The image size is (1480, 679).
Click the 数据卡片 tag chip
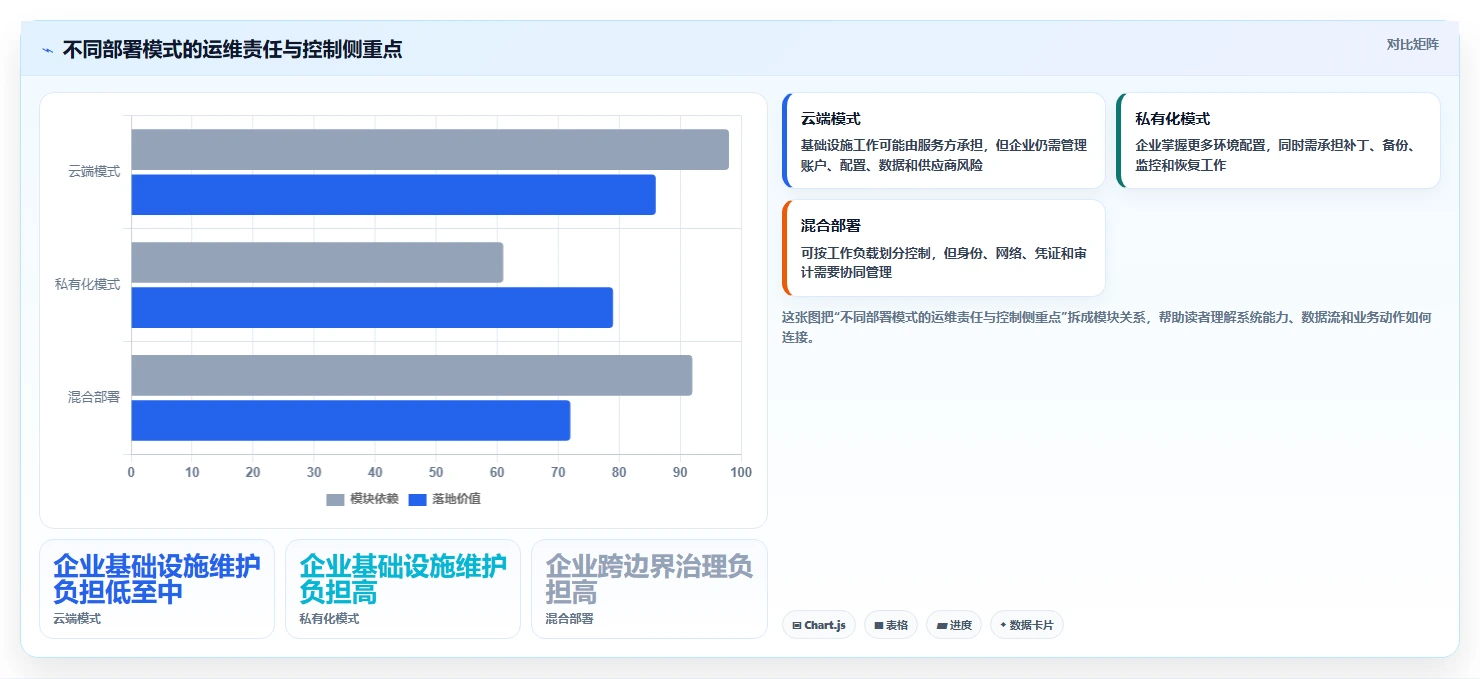tap(1027, 625)
